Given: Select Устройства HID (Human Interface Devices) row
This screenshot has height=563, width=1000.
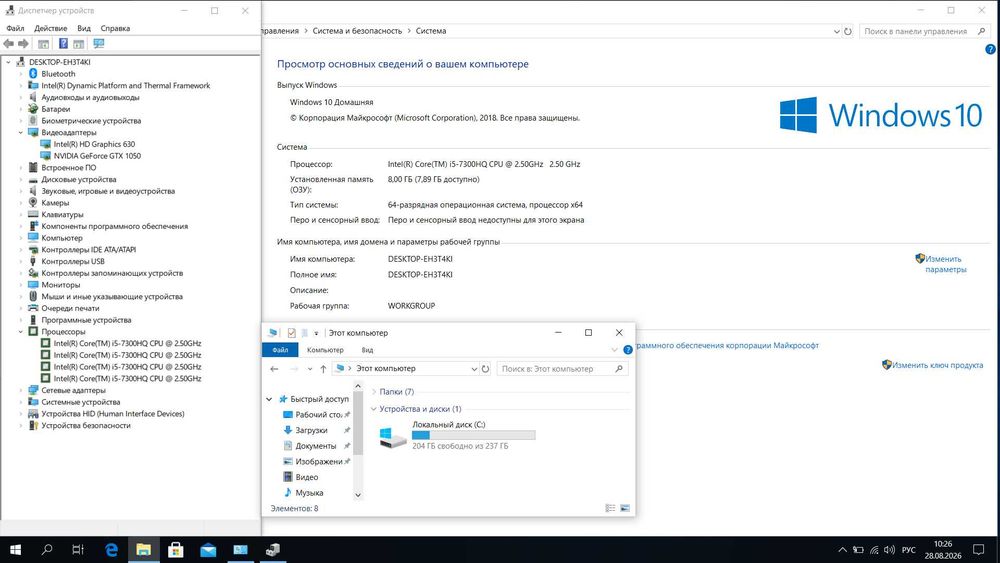Looking at the screenshot, I should pos(113,414).
